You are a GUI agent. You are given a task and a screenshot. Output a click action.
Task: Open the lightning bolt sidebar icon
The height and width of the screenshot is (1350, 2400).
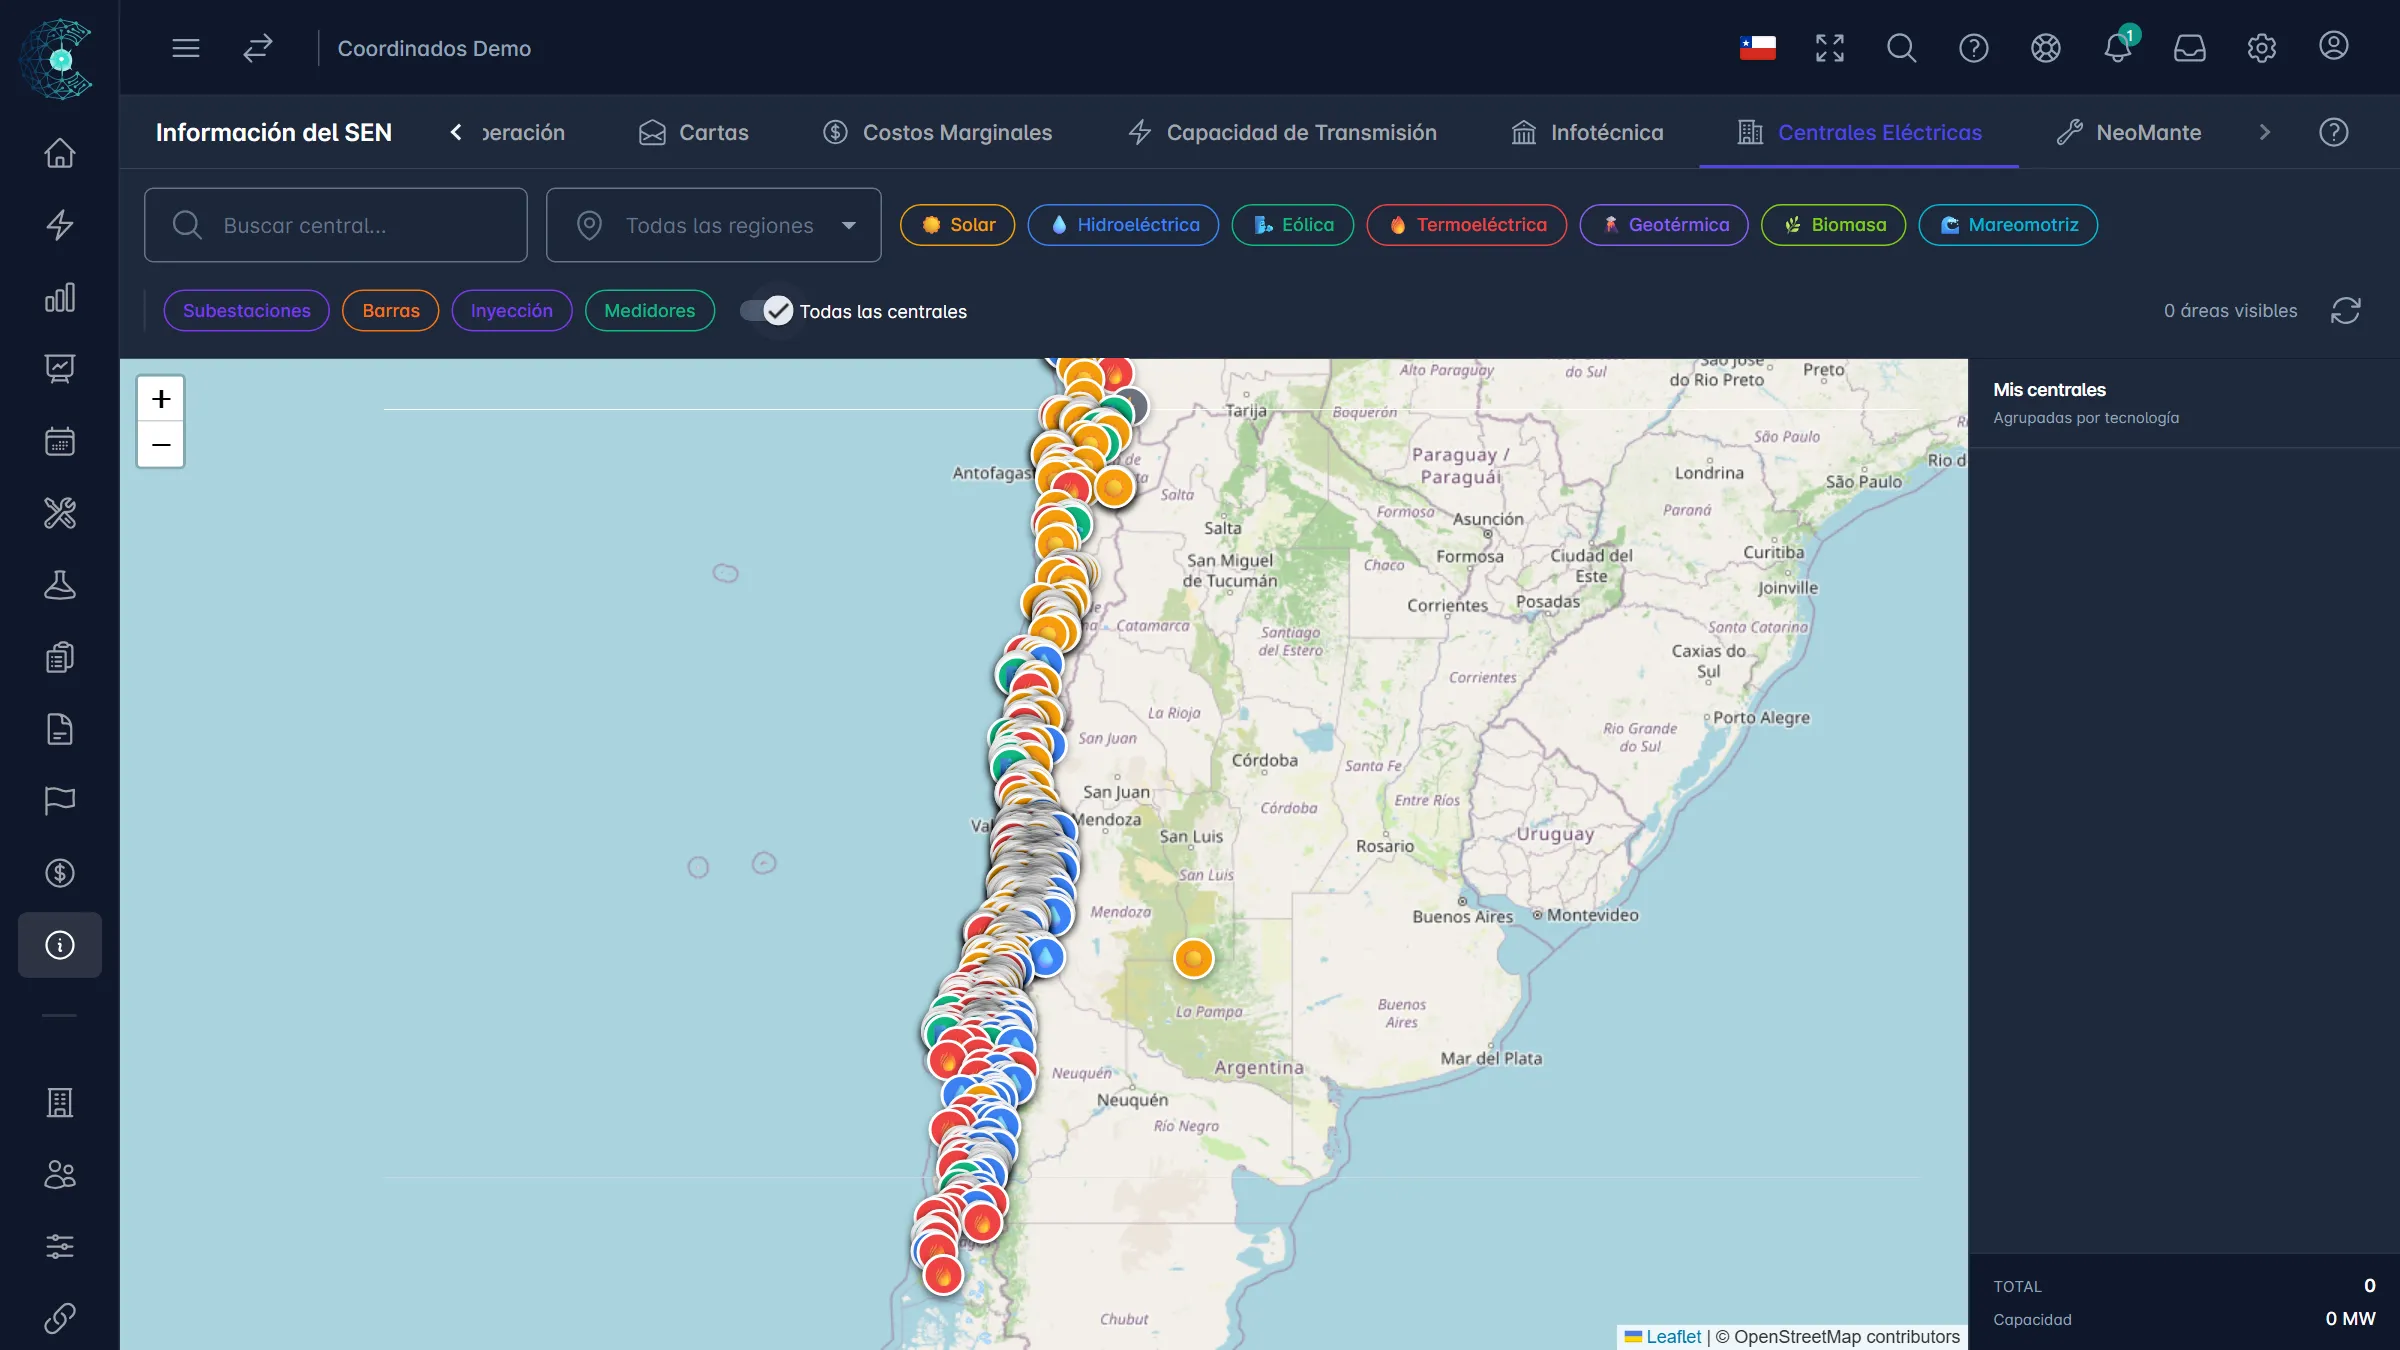(60, 225)
